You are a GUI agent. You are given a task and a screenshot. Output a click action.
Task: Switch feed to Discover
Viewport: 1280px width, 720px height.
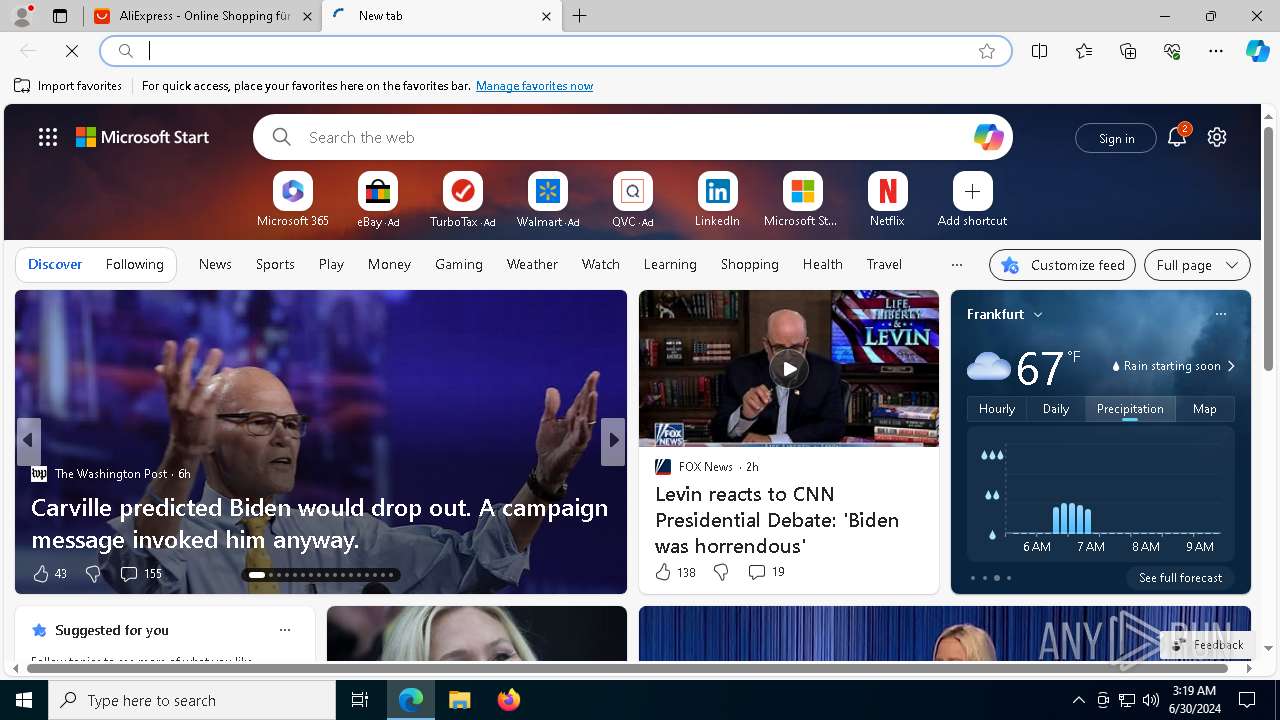55,264
